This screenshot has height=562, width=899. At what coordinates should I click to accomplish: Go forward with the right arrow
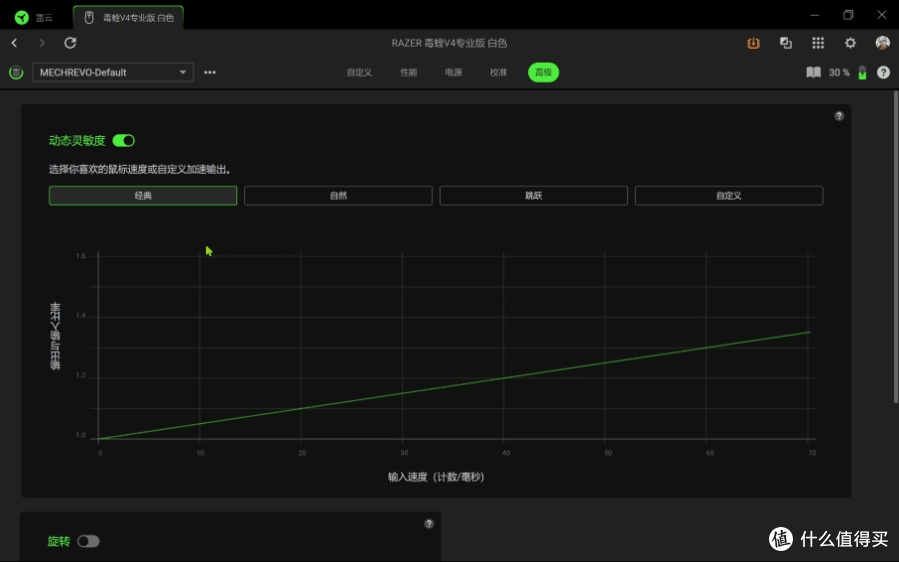coord(42,43)
